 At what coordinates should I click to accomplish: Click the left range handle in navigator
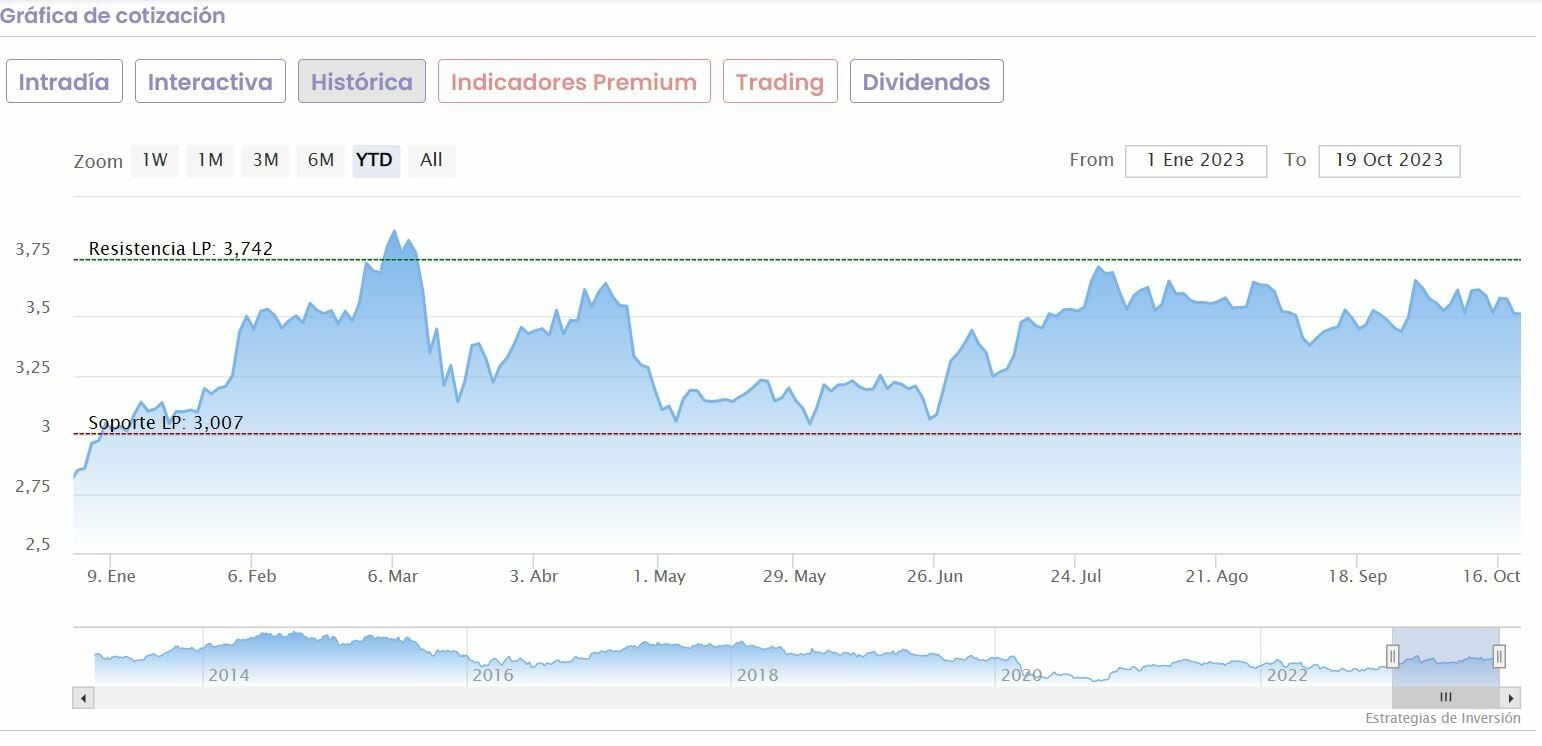(x=1392, y=656)
